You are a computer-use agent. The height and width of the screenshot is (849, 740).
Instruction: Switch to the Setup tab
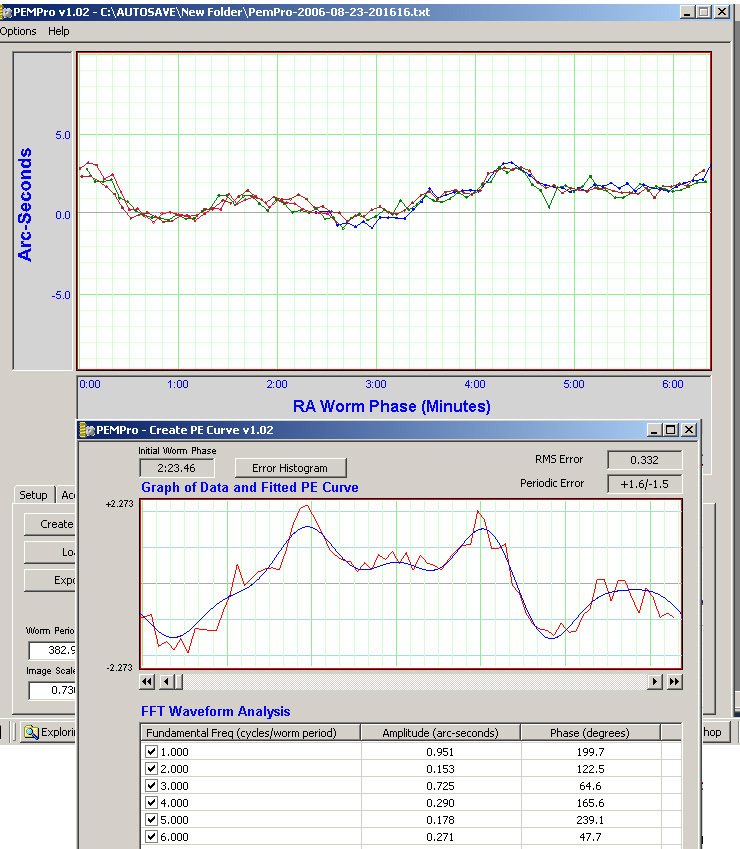click(x=34, y=495)
